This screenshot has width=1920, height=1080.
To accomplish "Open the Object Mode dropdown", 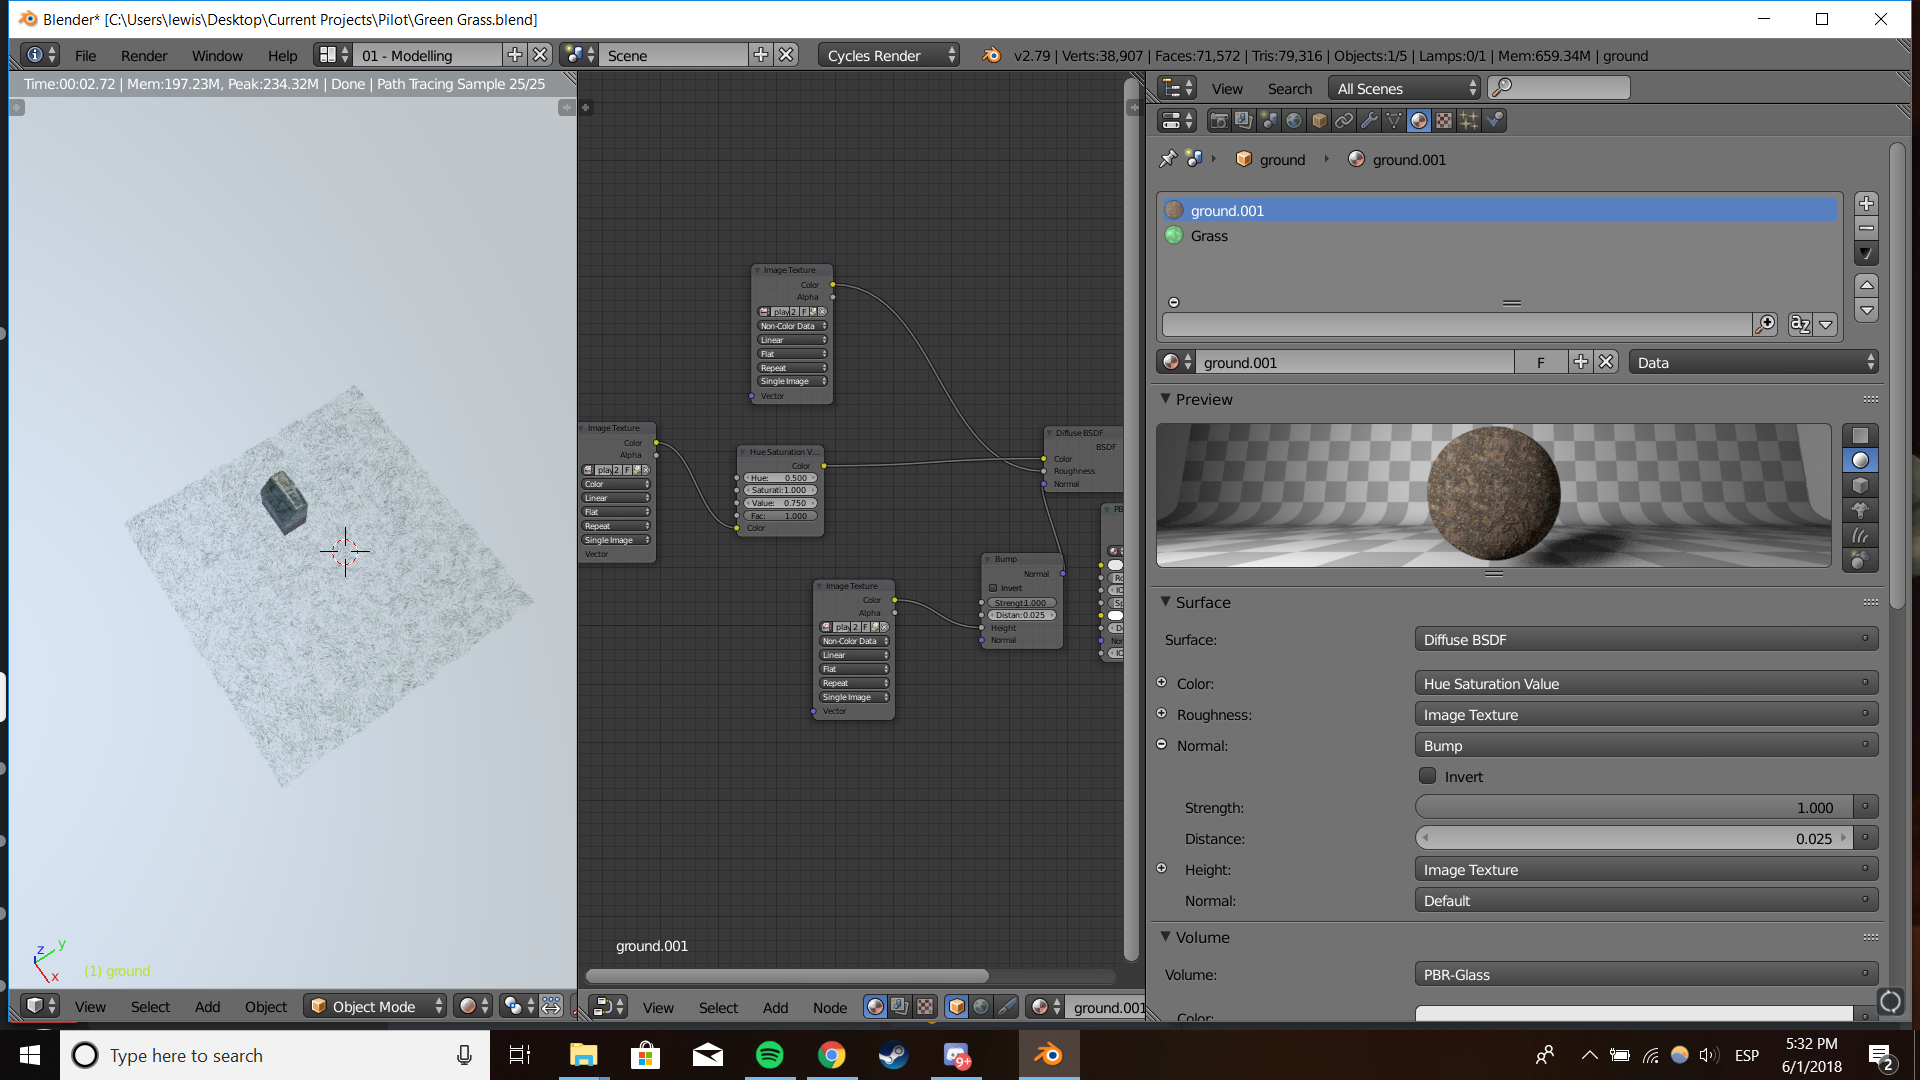I will pyautogui.click(x=376, y=1006).
